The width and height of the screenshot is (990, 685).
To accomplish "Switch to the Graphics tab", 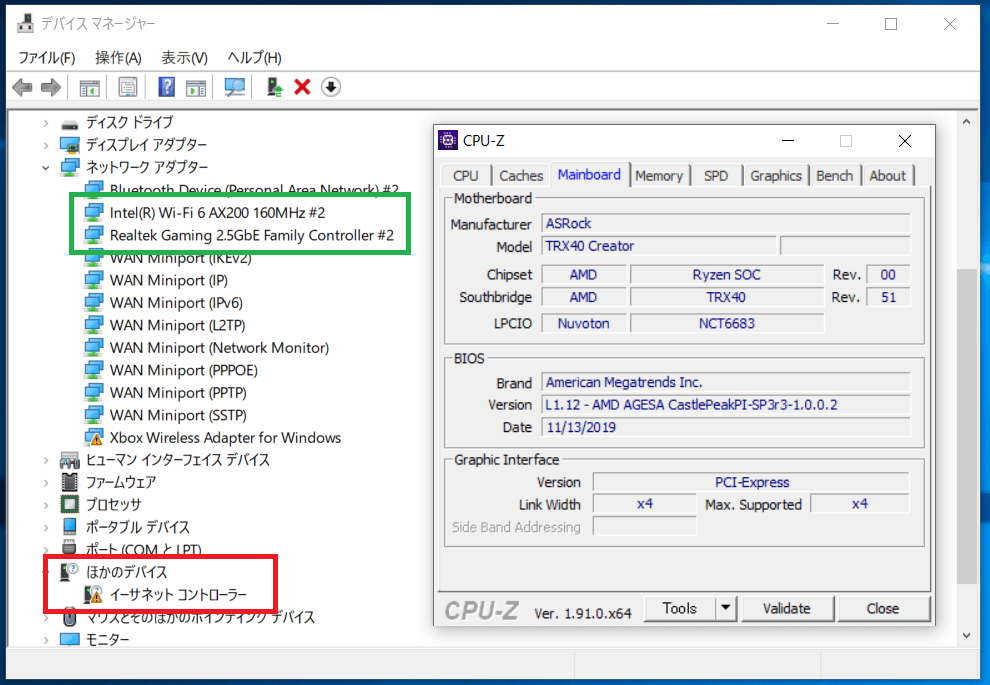I will tap(776, 176).
